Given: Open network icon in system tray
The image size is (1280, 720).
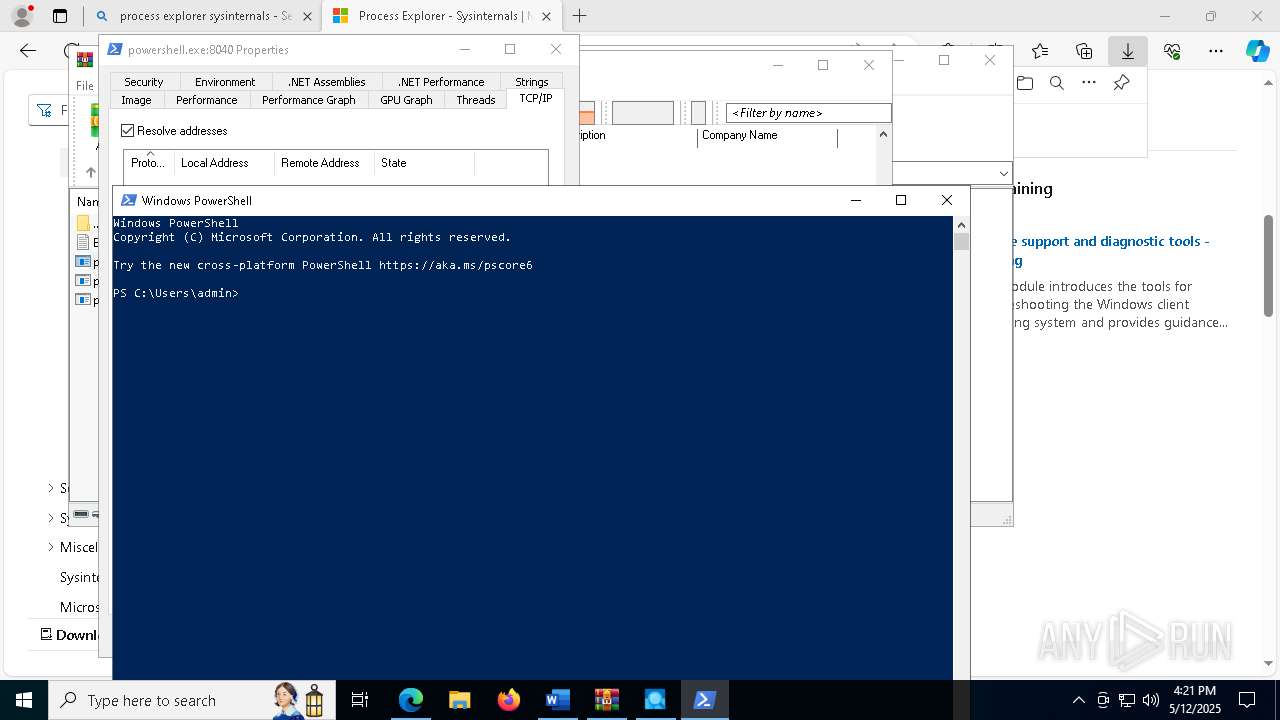Looking at the screenshot, I should coord(1127,700).
